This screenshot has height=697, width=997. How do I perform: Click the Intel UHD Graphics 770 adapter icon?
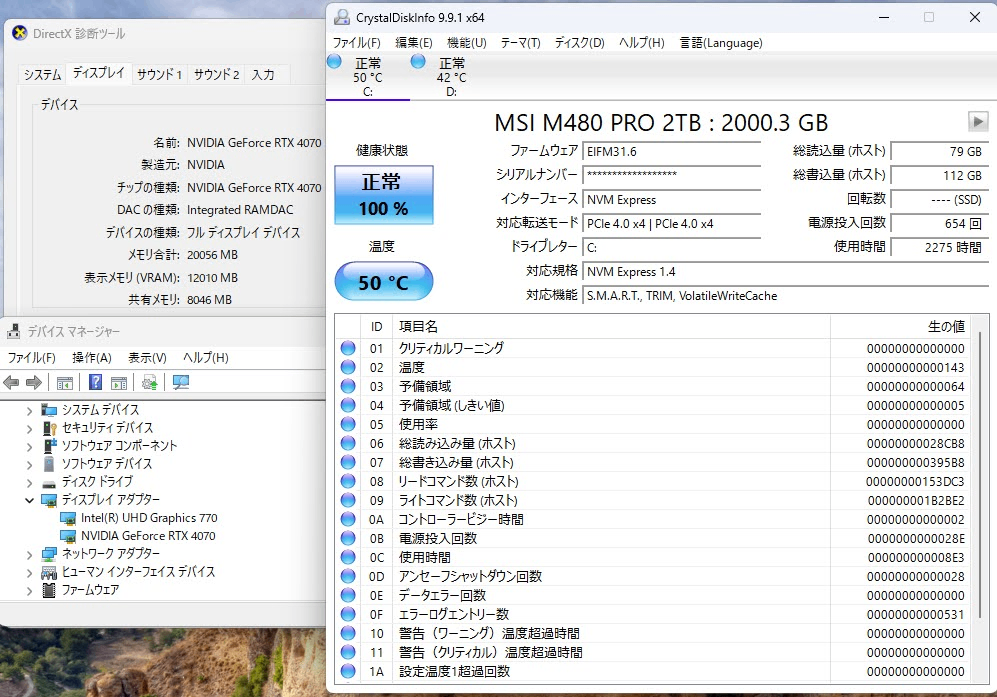(68, 518)
